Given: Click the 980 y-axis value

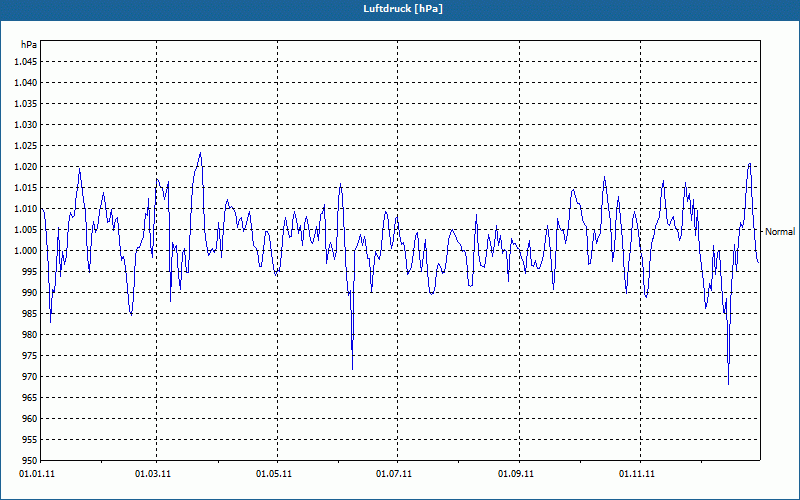Looking at the screenshot, I should click(x=30, y=335).
